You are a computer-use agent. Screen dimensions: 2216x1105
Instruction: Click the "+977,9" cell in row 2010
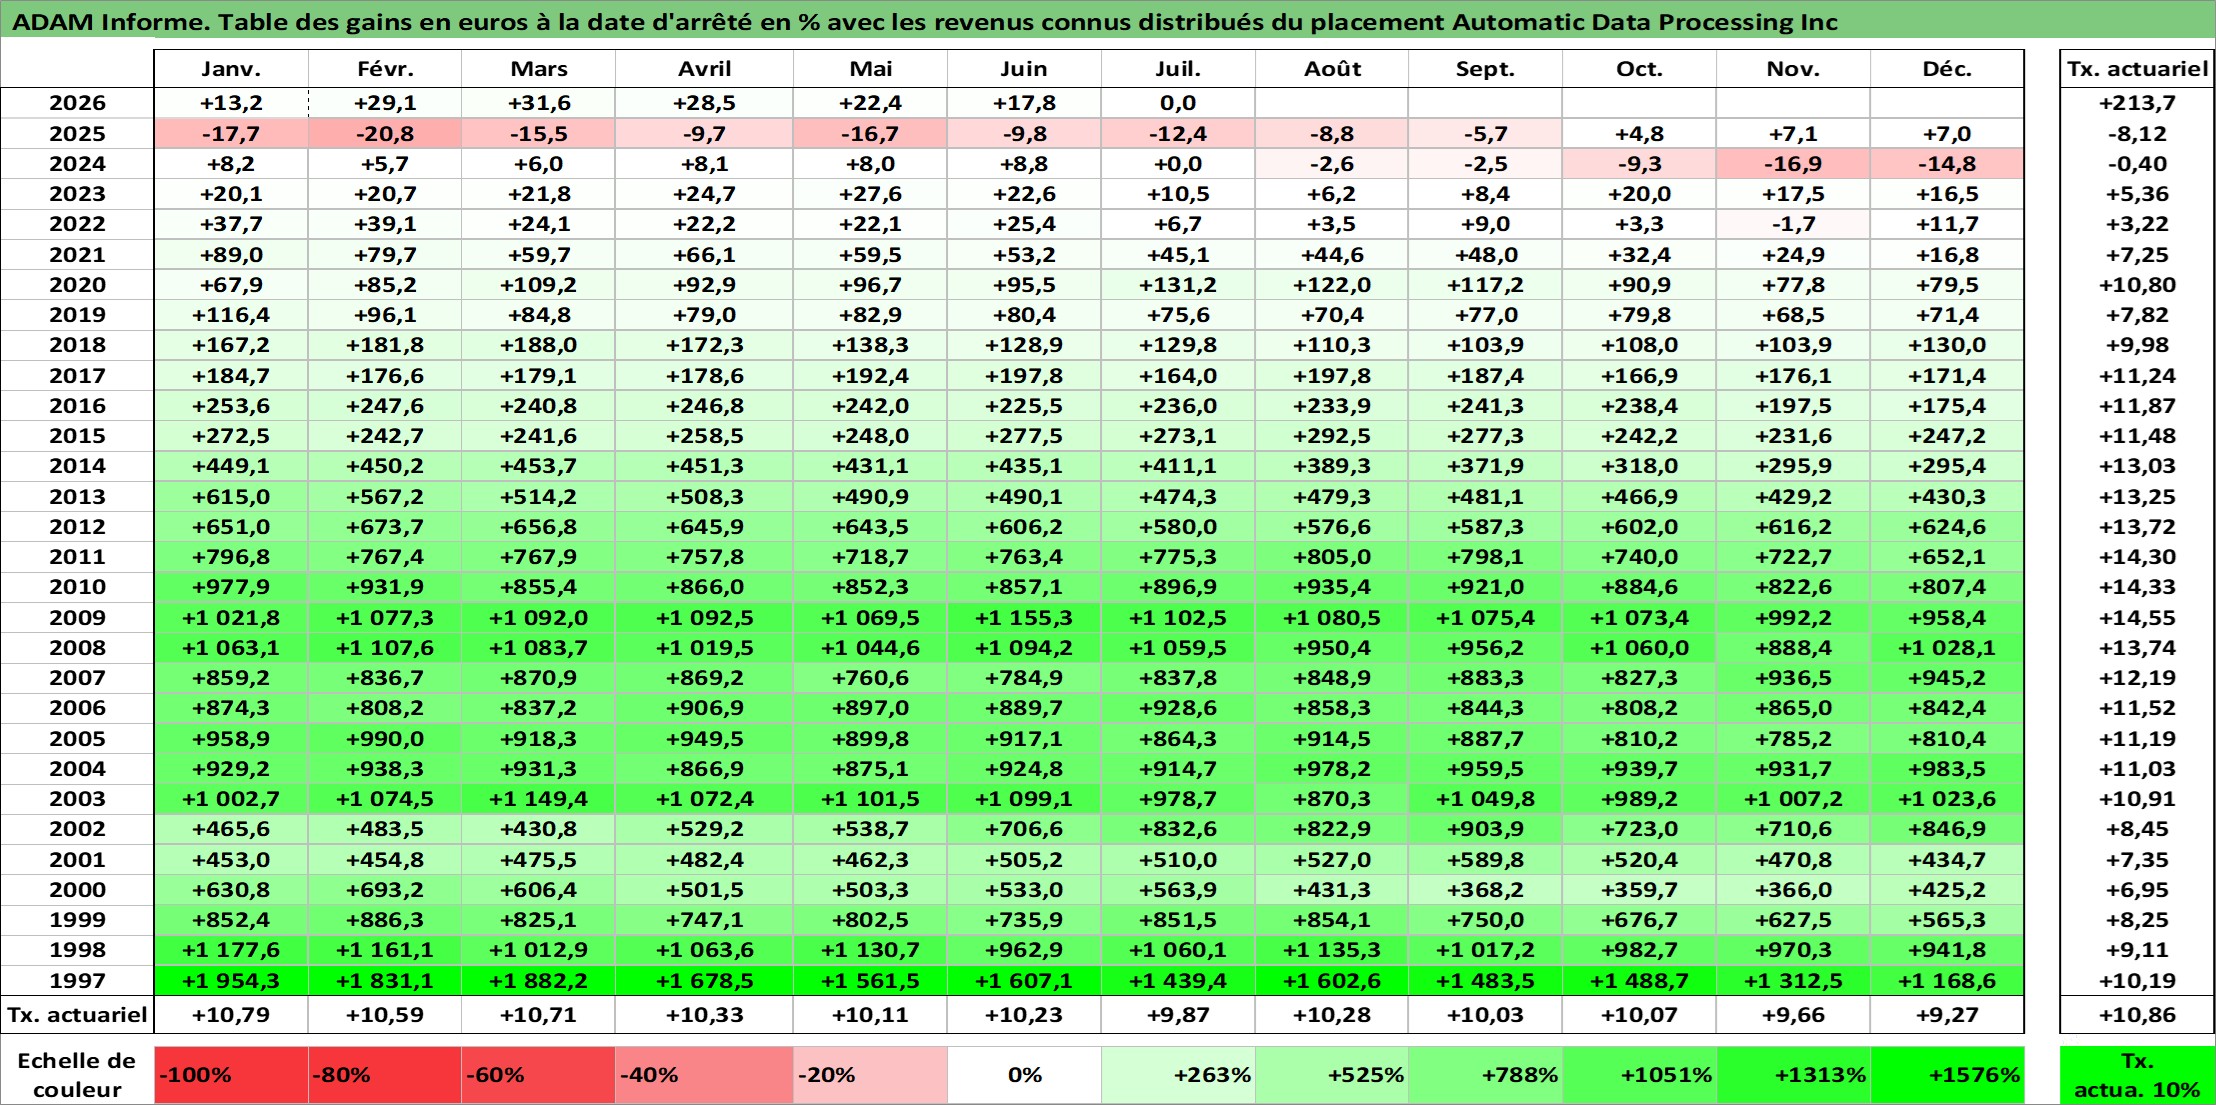[x=231, y=587]
